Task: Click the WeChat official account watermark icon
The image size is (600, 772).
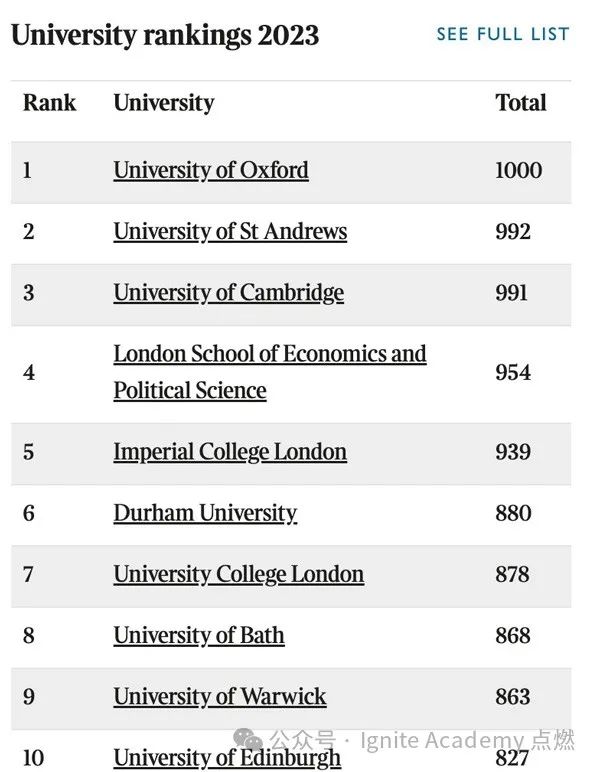Action: (250, 741)
